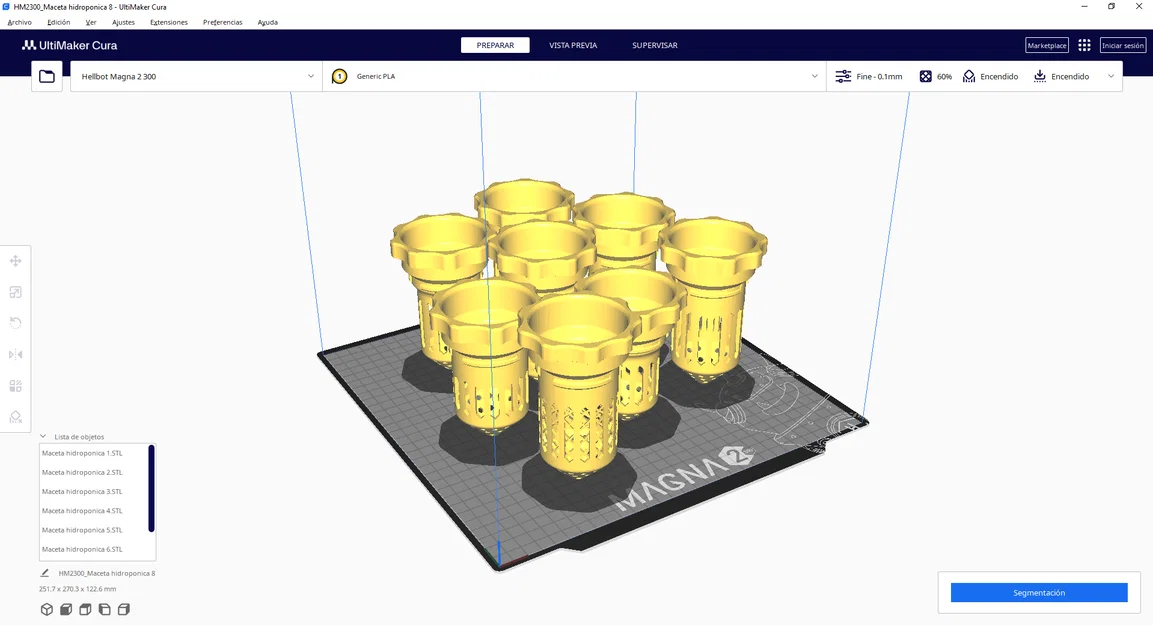Open the Per Model Settings tool

(x=15, y=386)
